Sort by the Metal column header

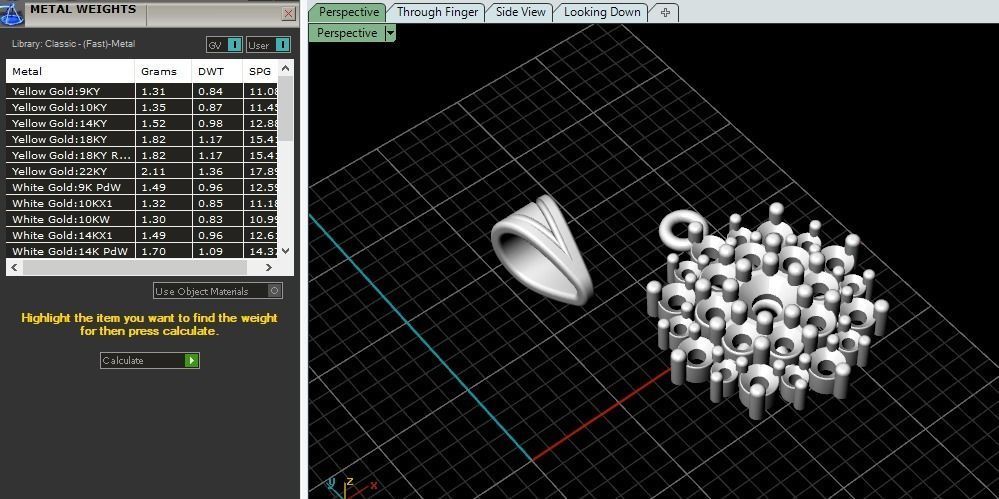[71, 71]
